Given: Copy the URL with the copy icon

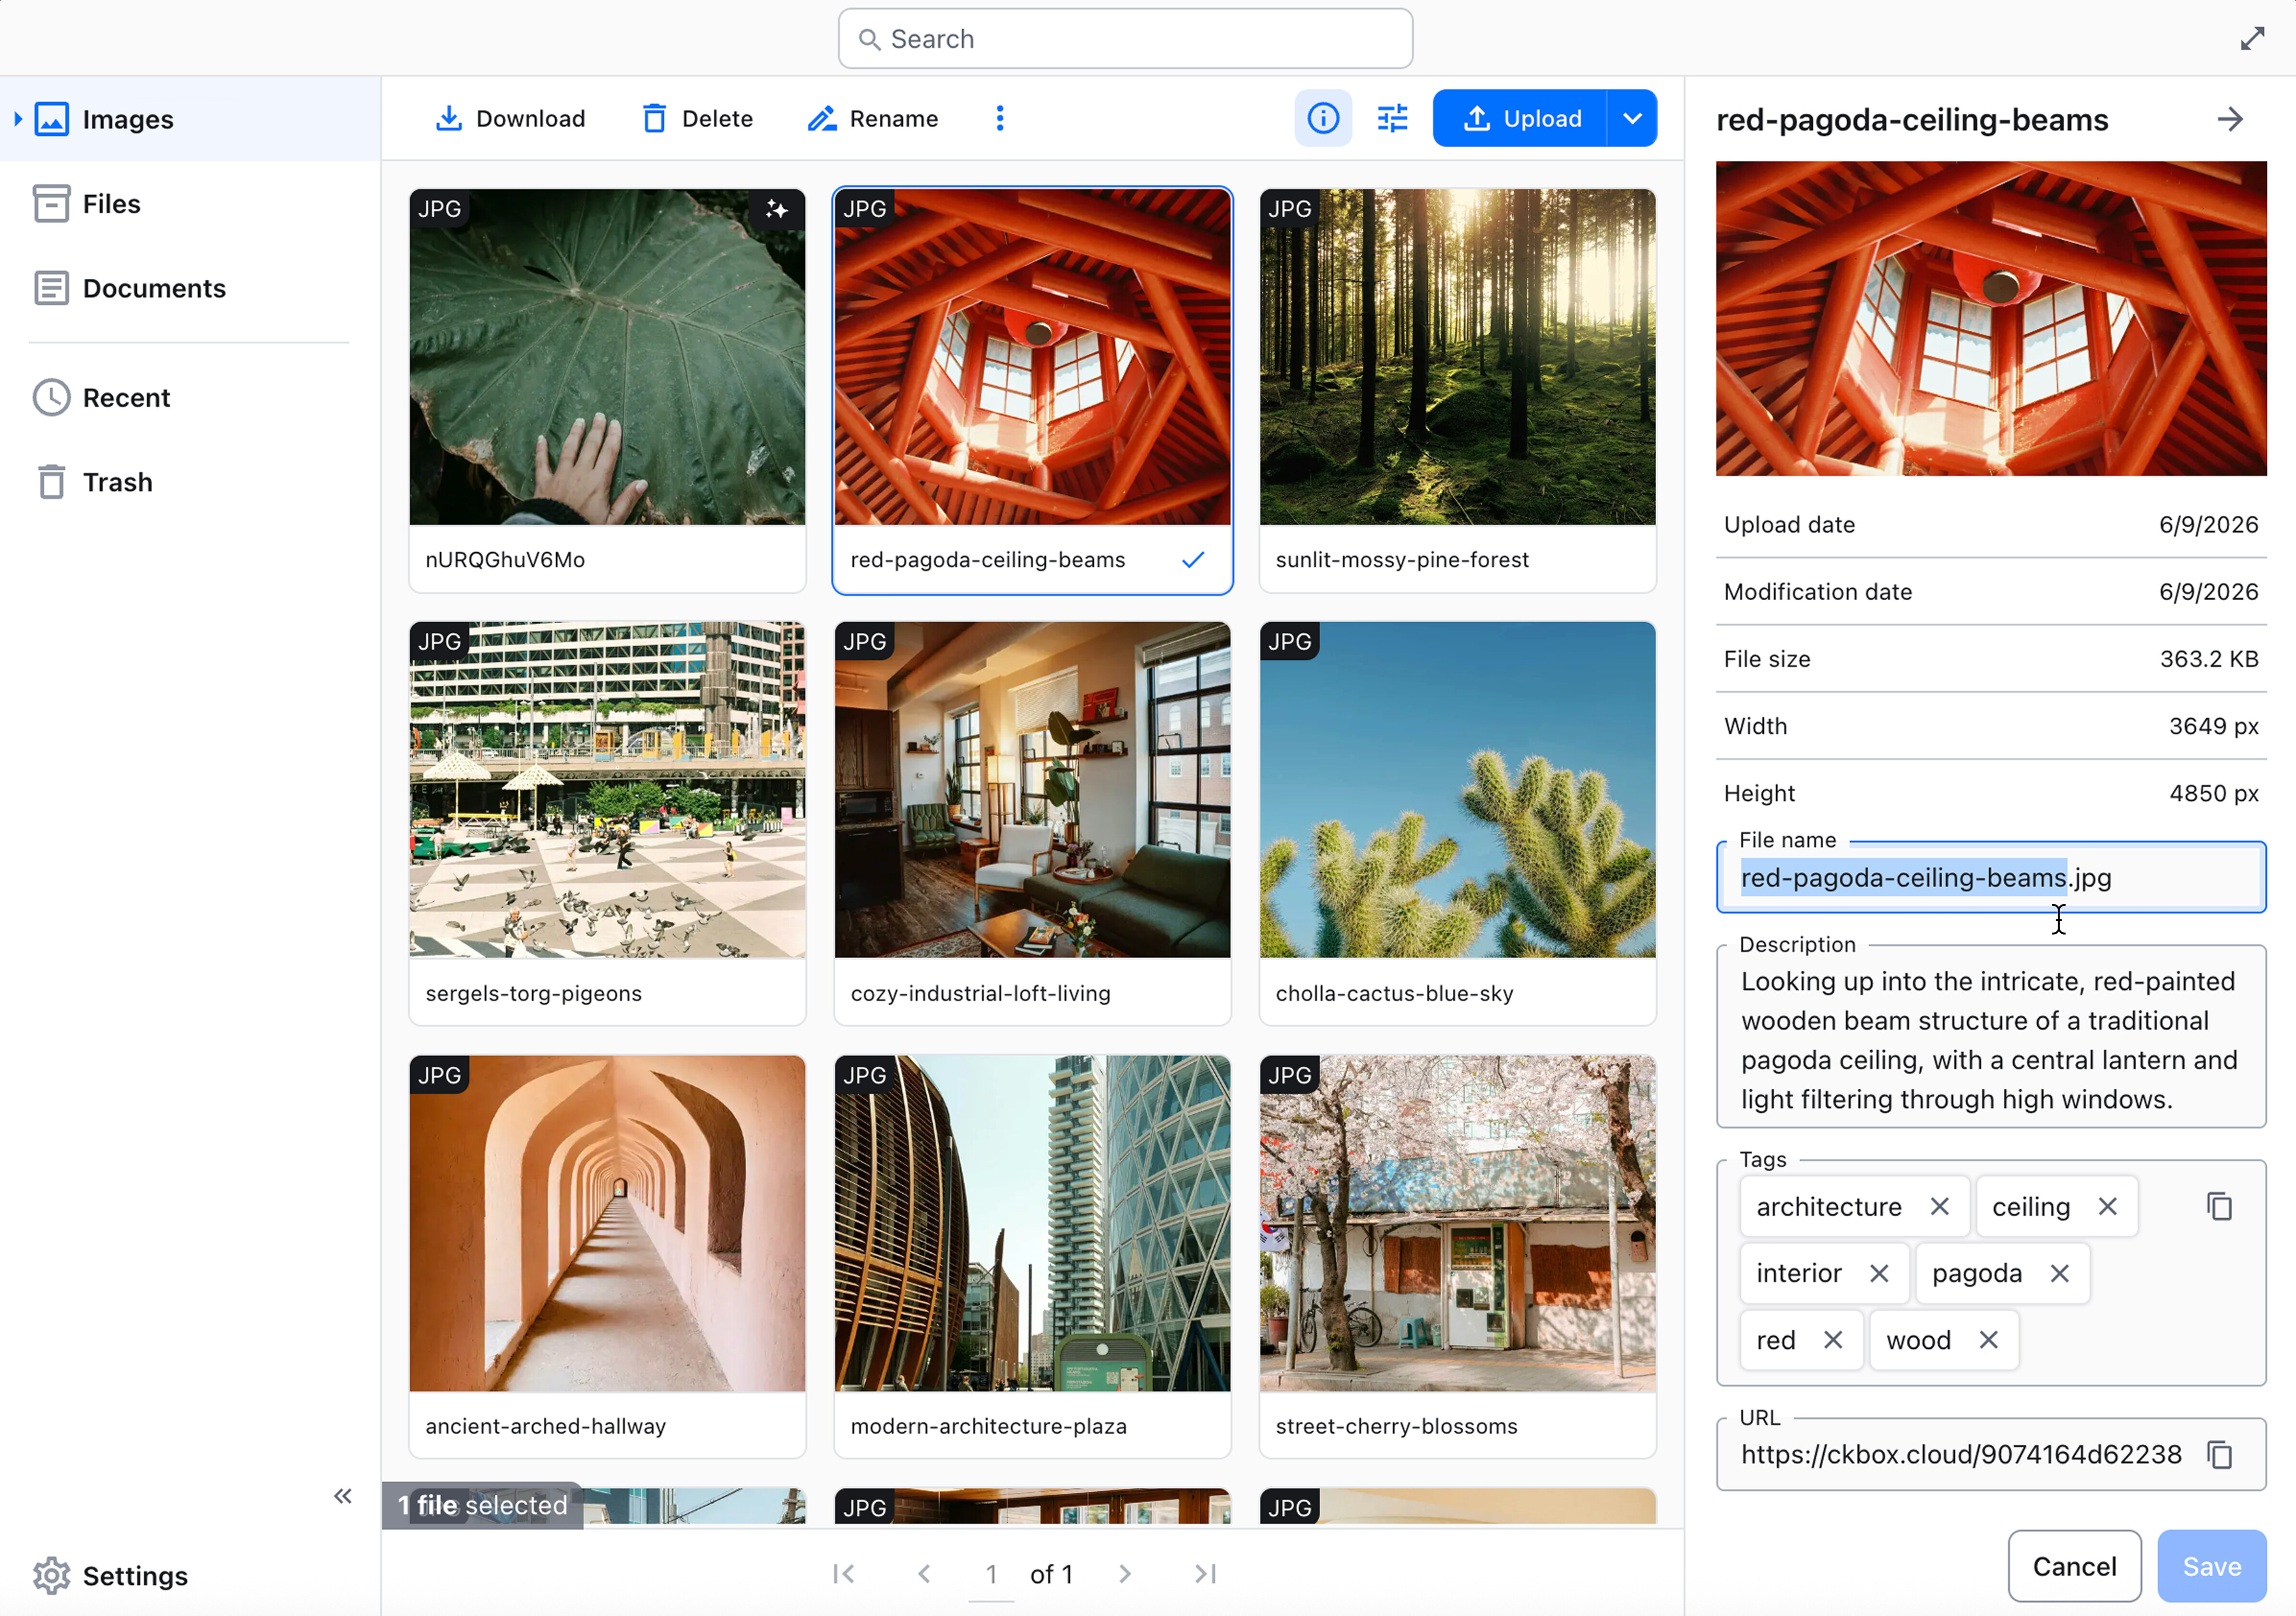Looking at the screenshot, I should [x=2219, y=1455].
